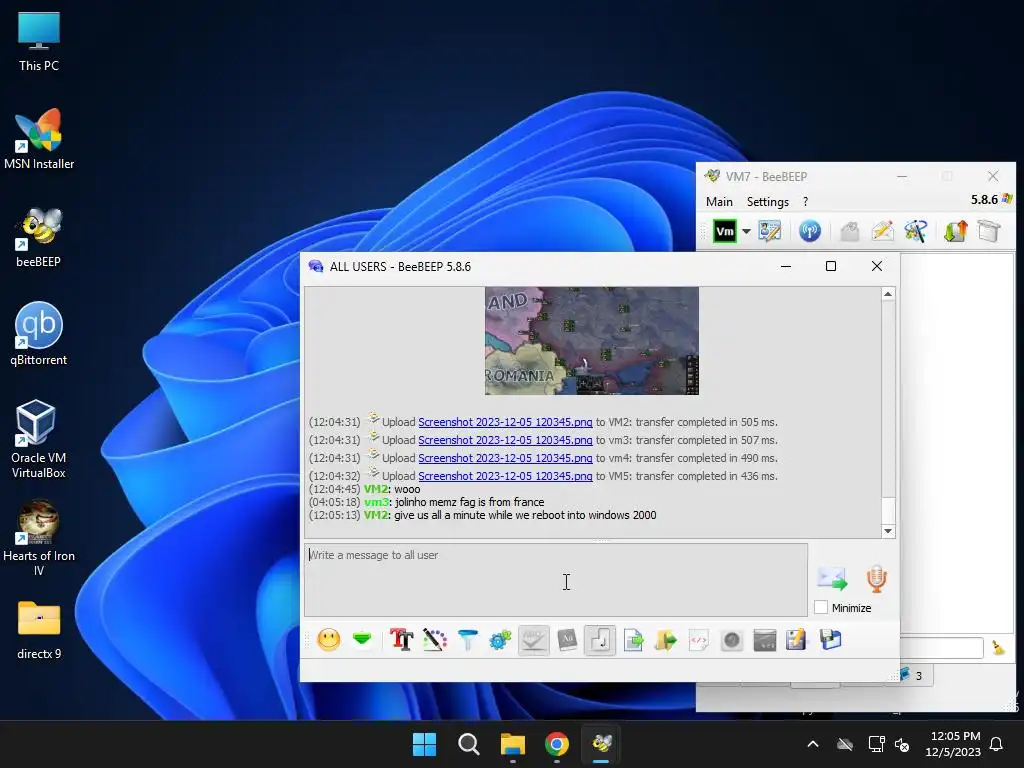Click the 5.8.6 version label icon
The image size is (1024, 768).
coord(1007,199)
